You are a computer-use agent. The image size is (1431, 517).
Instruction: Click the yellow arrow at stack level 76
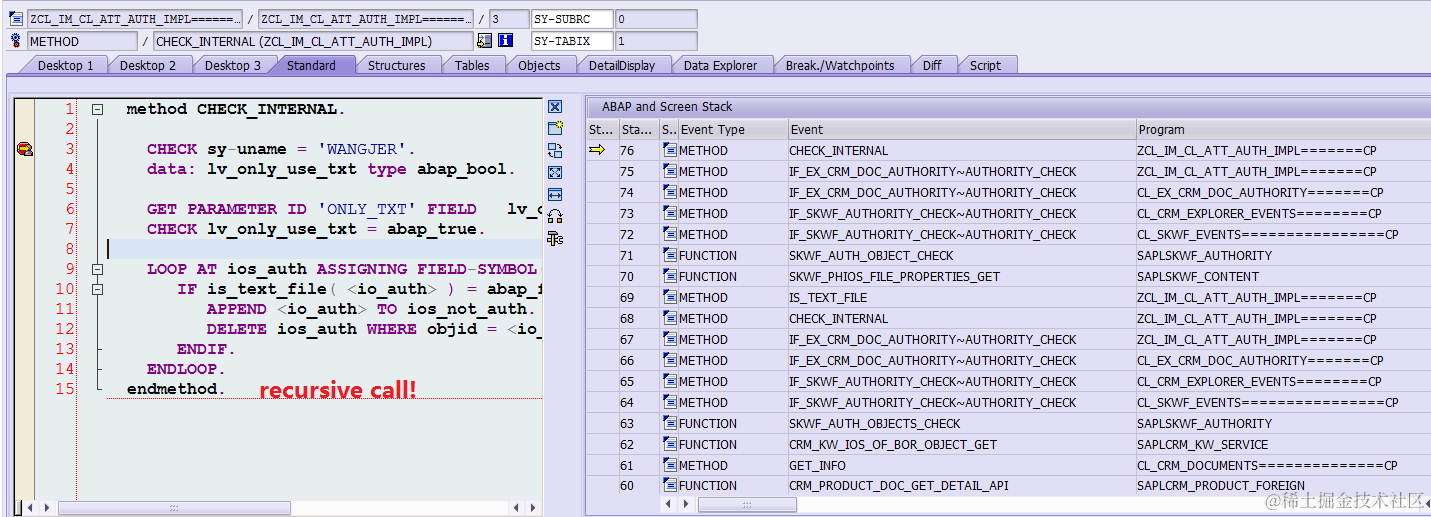click(x=597, y=150)
